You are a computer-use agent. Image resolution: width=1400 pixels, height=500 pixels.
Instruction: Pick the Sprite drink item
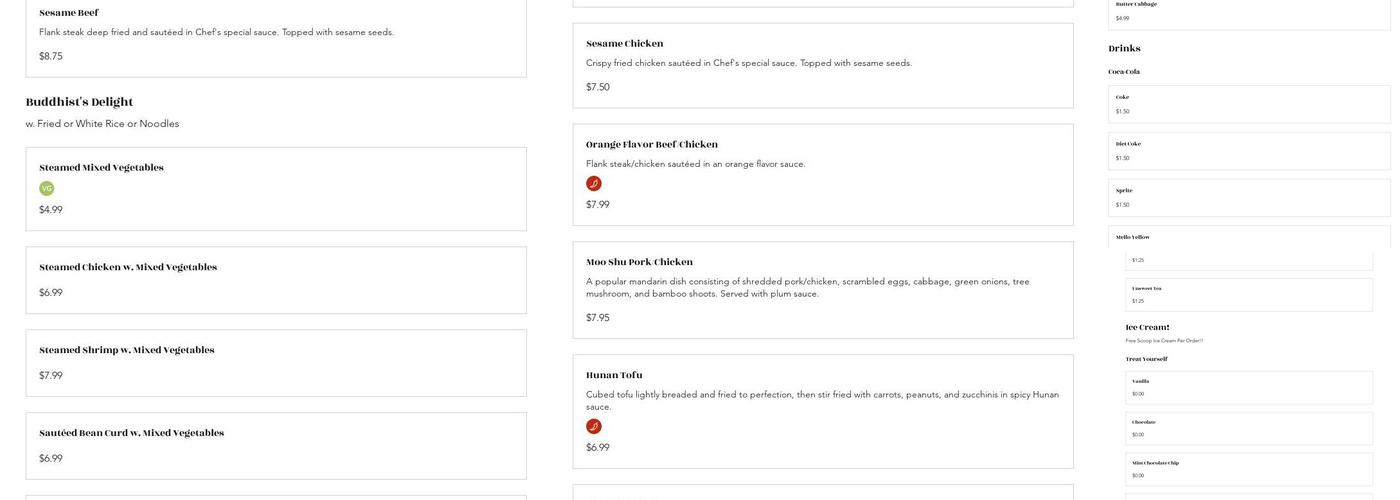click(x=1124, y=191)
